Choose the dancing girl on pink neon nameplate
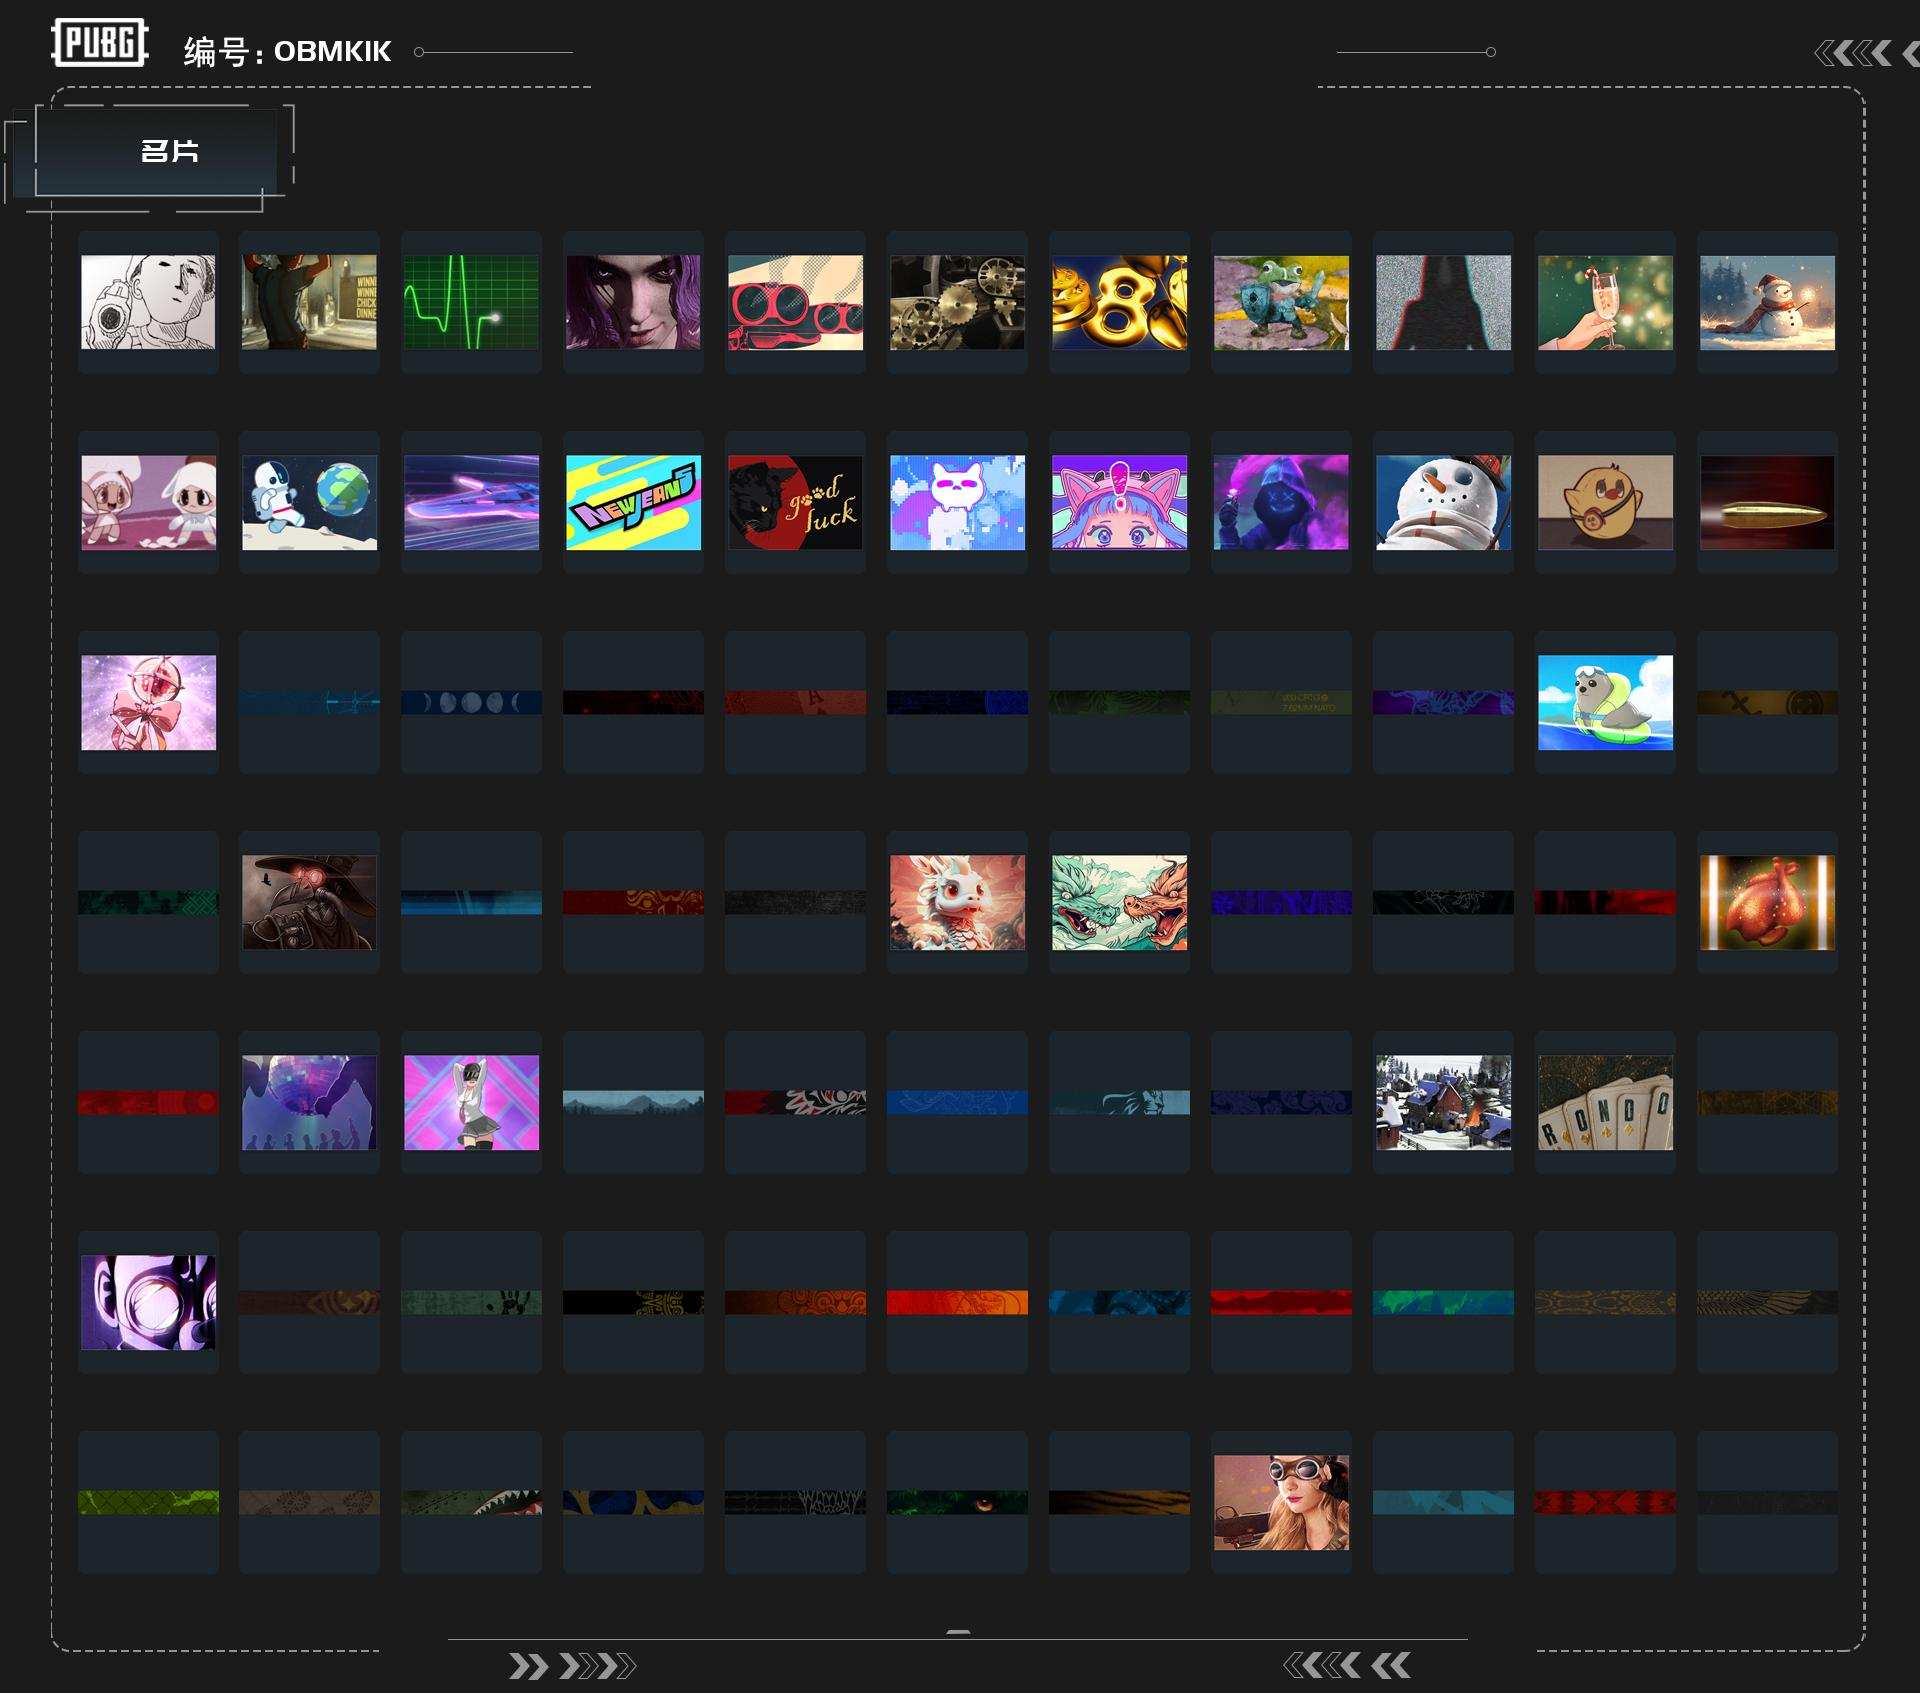Screen dimensions: 1920x1693 click(x=472, y=1102)
